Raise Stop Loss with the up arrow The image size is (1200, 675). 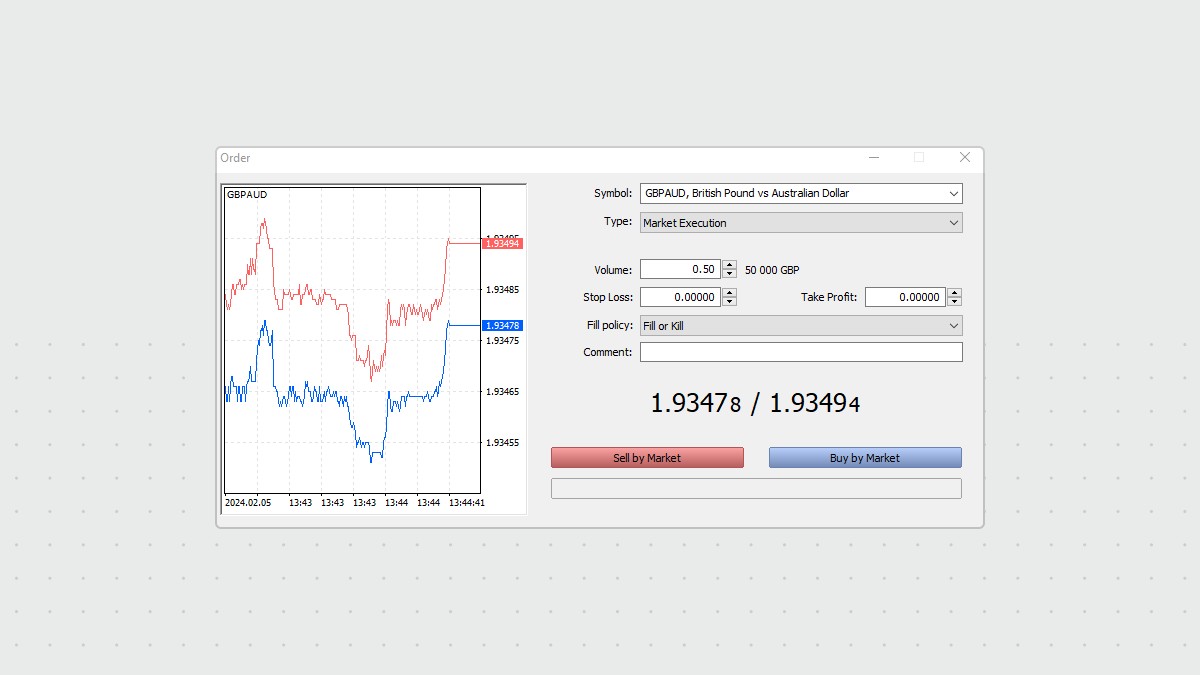pos(730,293)
